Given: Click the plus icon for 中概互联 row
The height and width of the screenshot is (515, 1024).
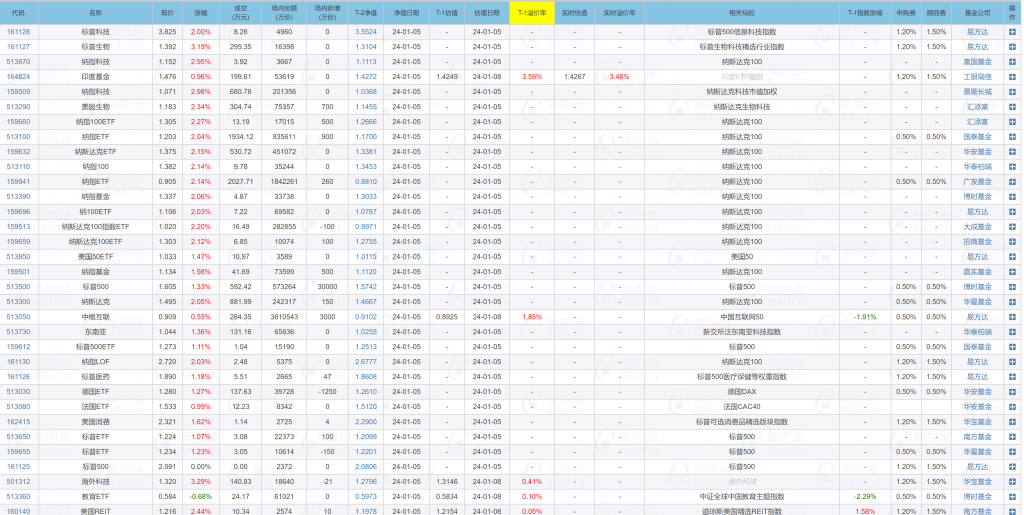Looking at the screenshot, I should pyautogui.click(x=1012, y=317).
